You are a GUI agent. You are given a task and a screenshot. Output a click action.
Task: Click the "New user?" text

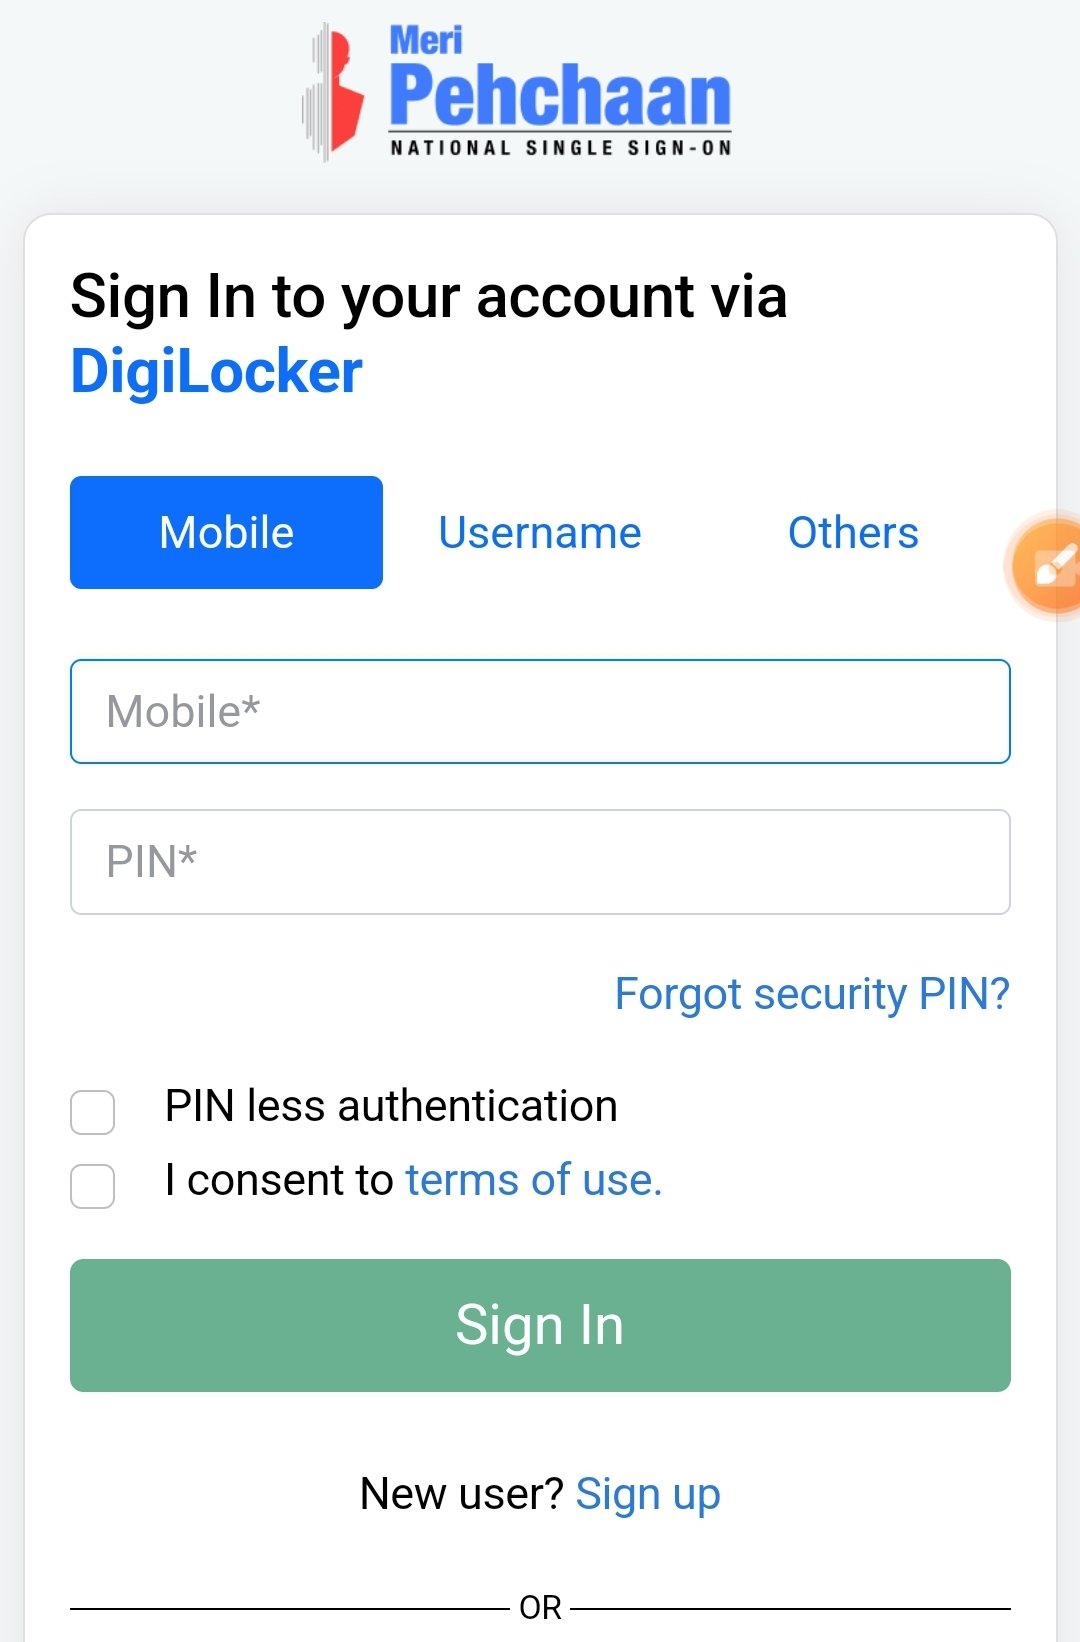click(x=461, y=1494)
